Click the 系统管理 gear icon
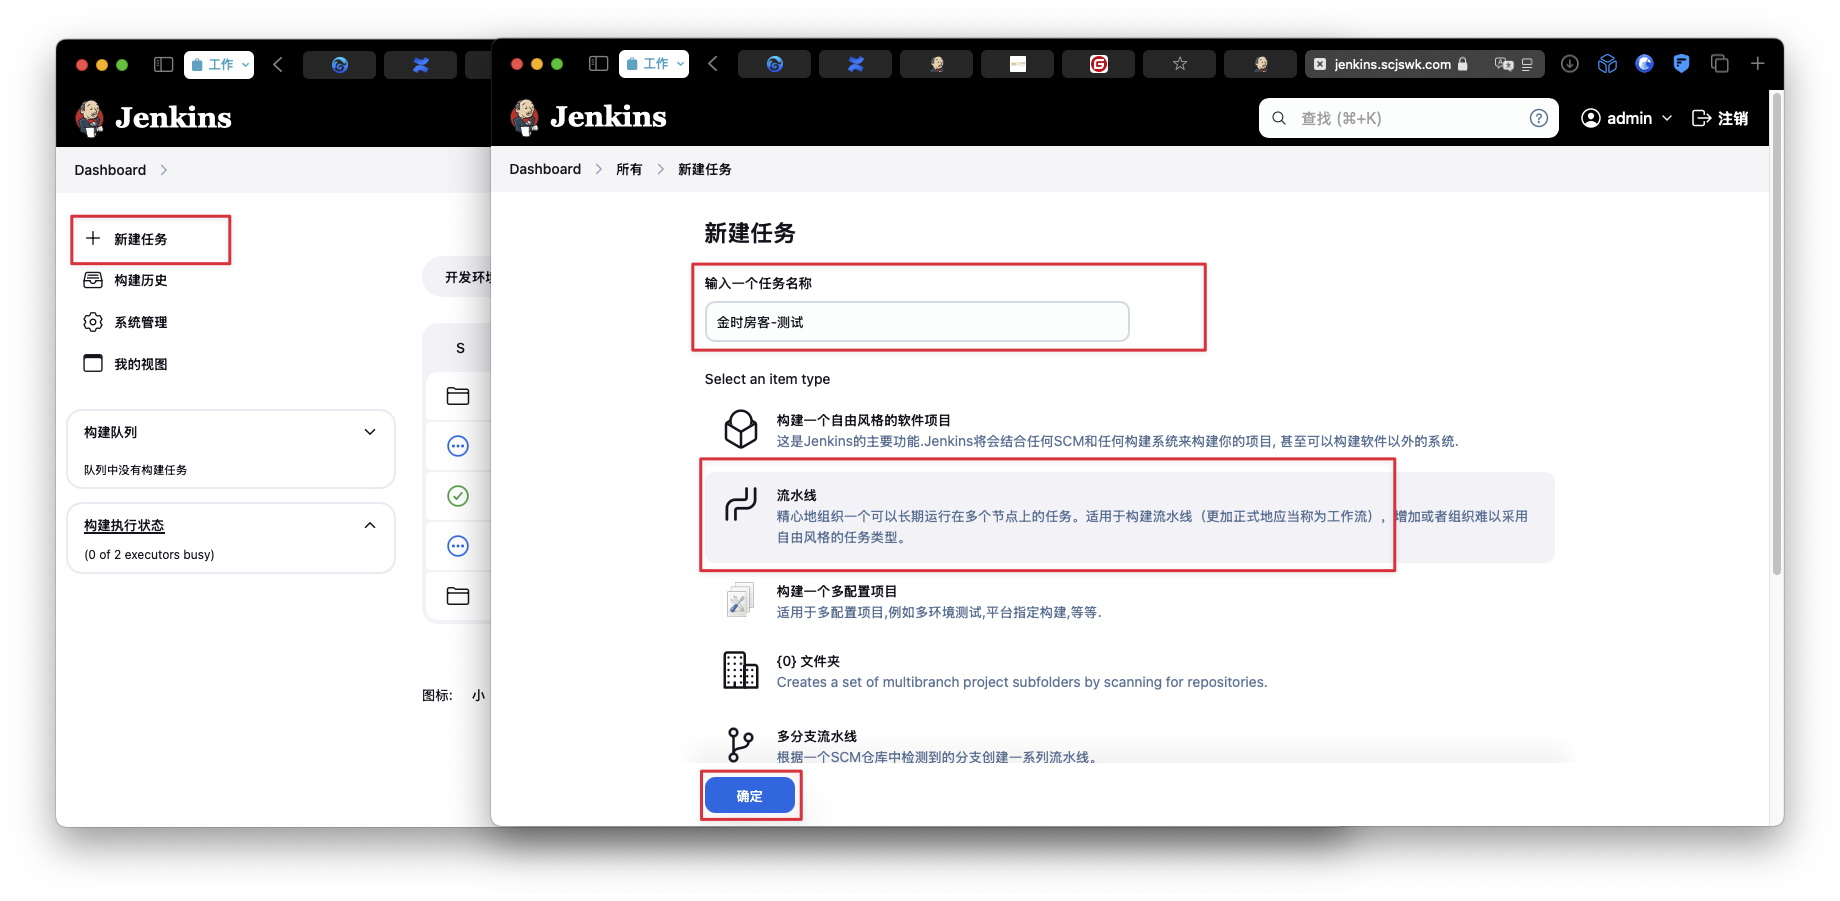 click(x=93, y=322)
